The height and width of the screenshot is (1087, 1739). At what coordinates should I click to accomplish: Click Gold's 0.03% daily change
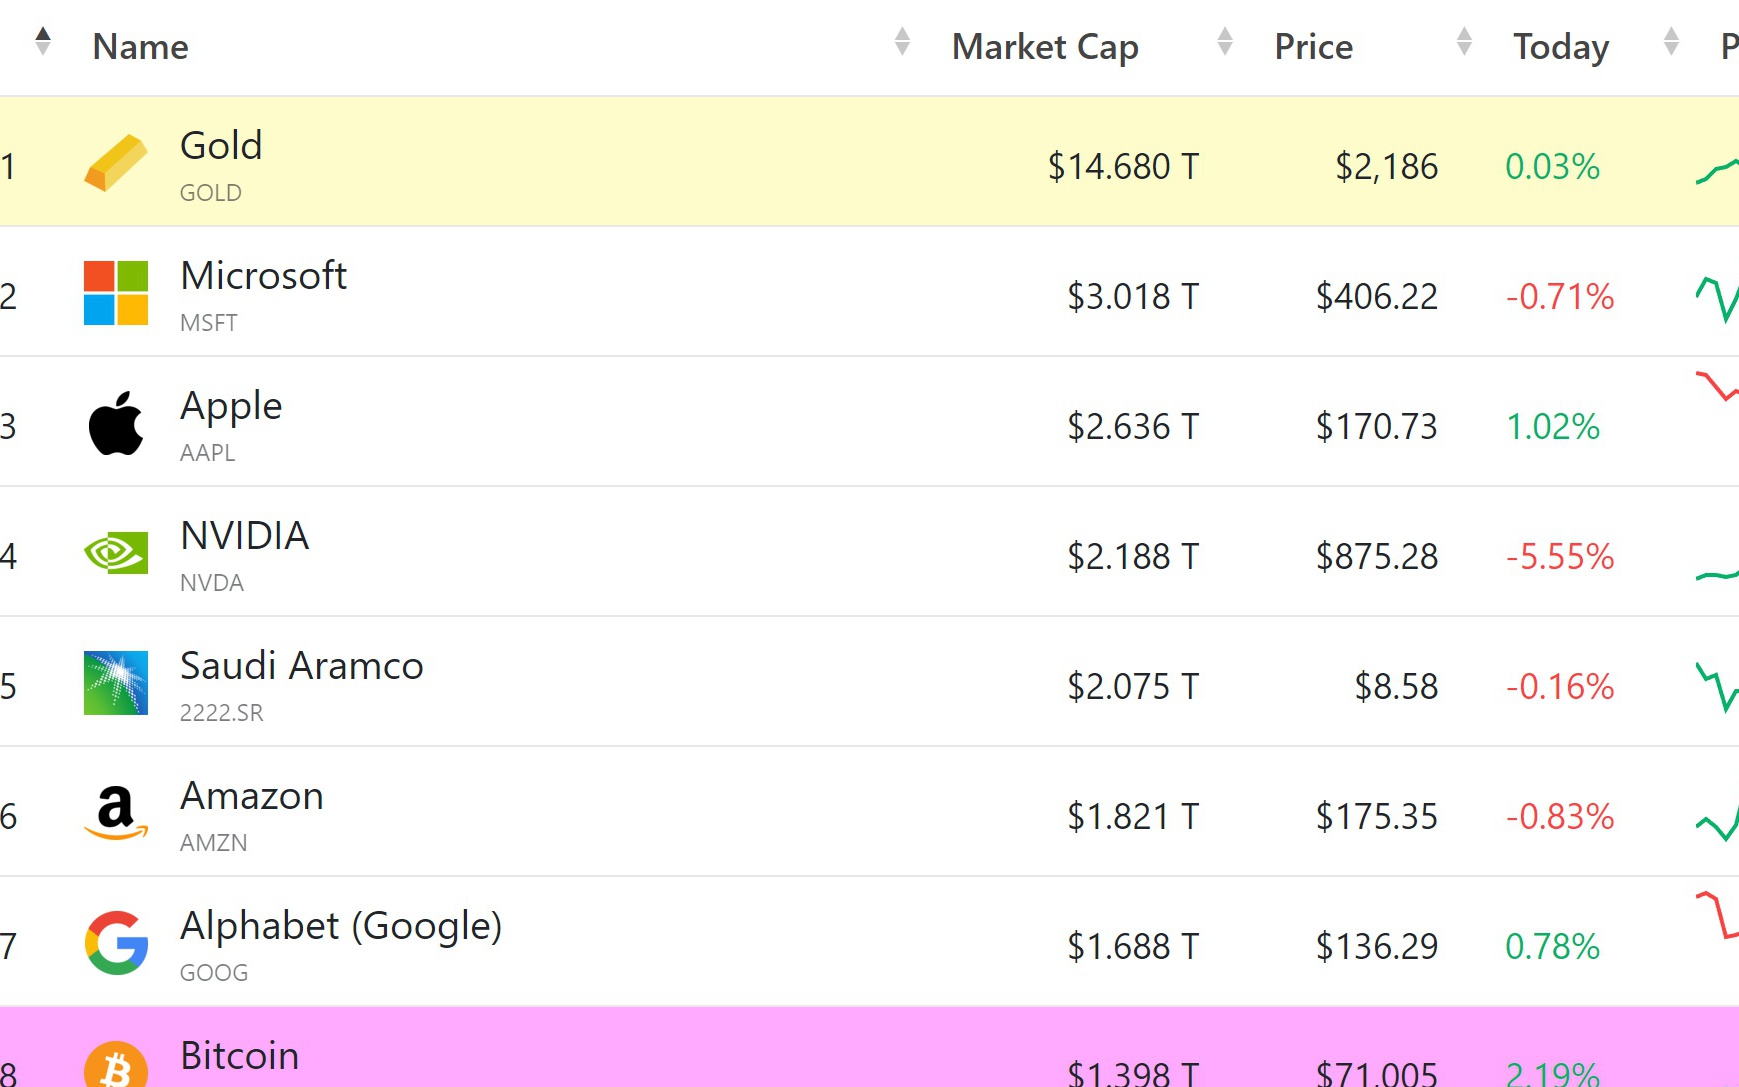click(x=1553, y=167)
